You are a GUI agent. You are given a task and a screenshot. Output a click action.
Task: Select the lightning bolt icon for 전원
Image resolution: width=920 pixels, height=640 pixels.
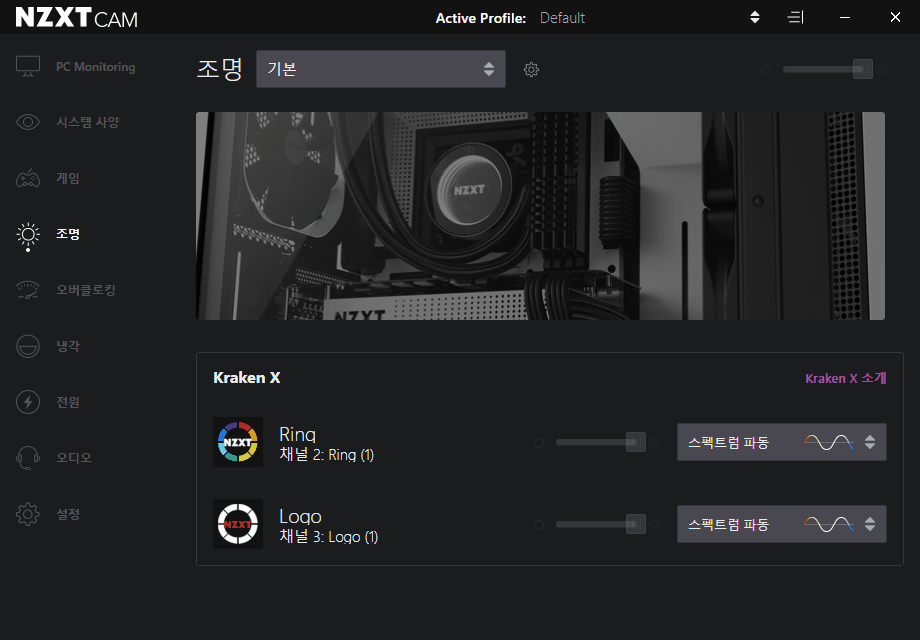(x=28, y=402)
